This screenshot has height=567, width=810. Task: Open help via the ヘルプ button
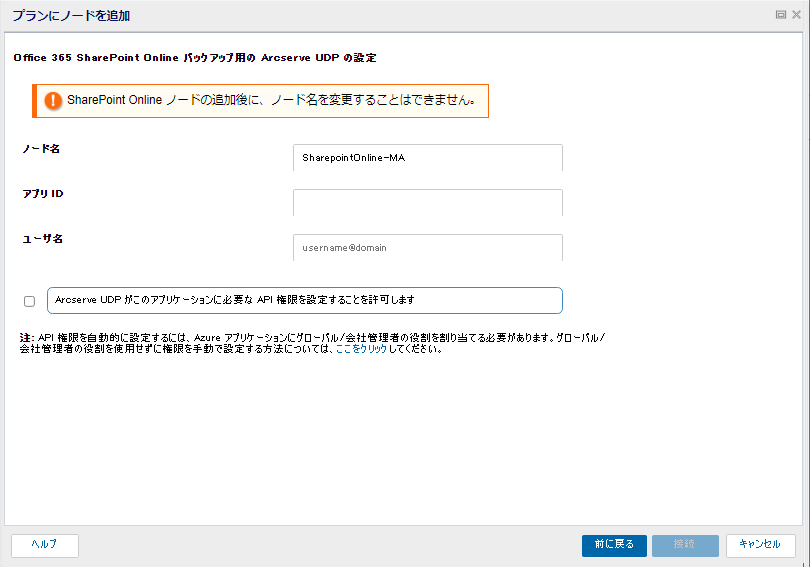tap(45, 545)
